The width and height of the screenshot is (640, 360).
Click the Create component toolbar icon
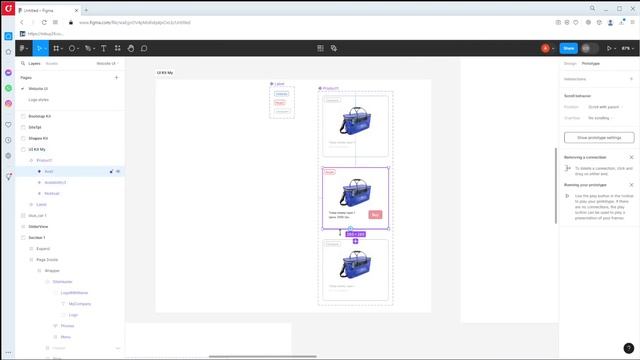(320, 48)
